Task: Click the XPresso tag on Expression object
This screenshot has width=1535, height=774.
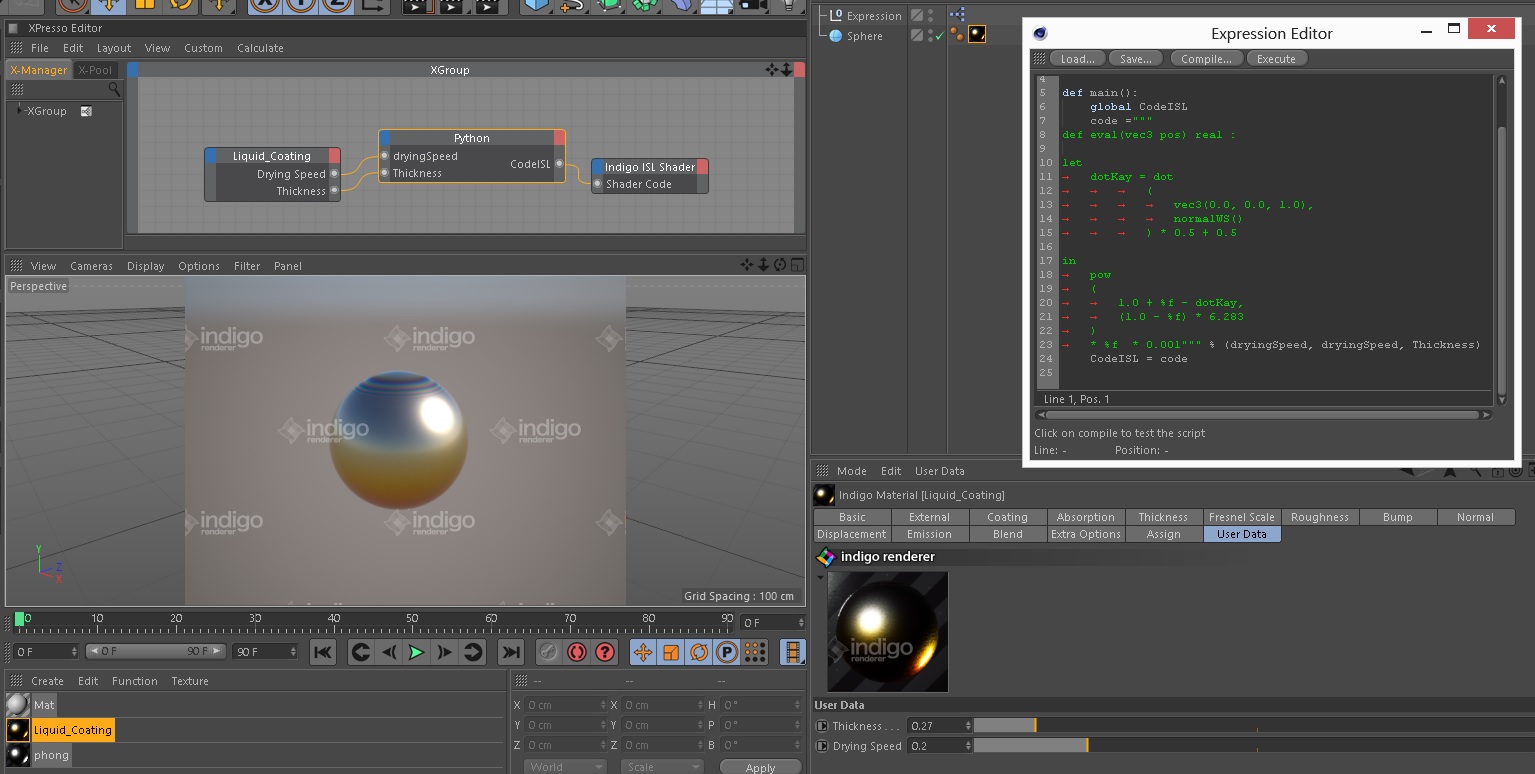Action: pos(957,15)
